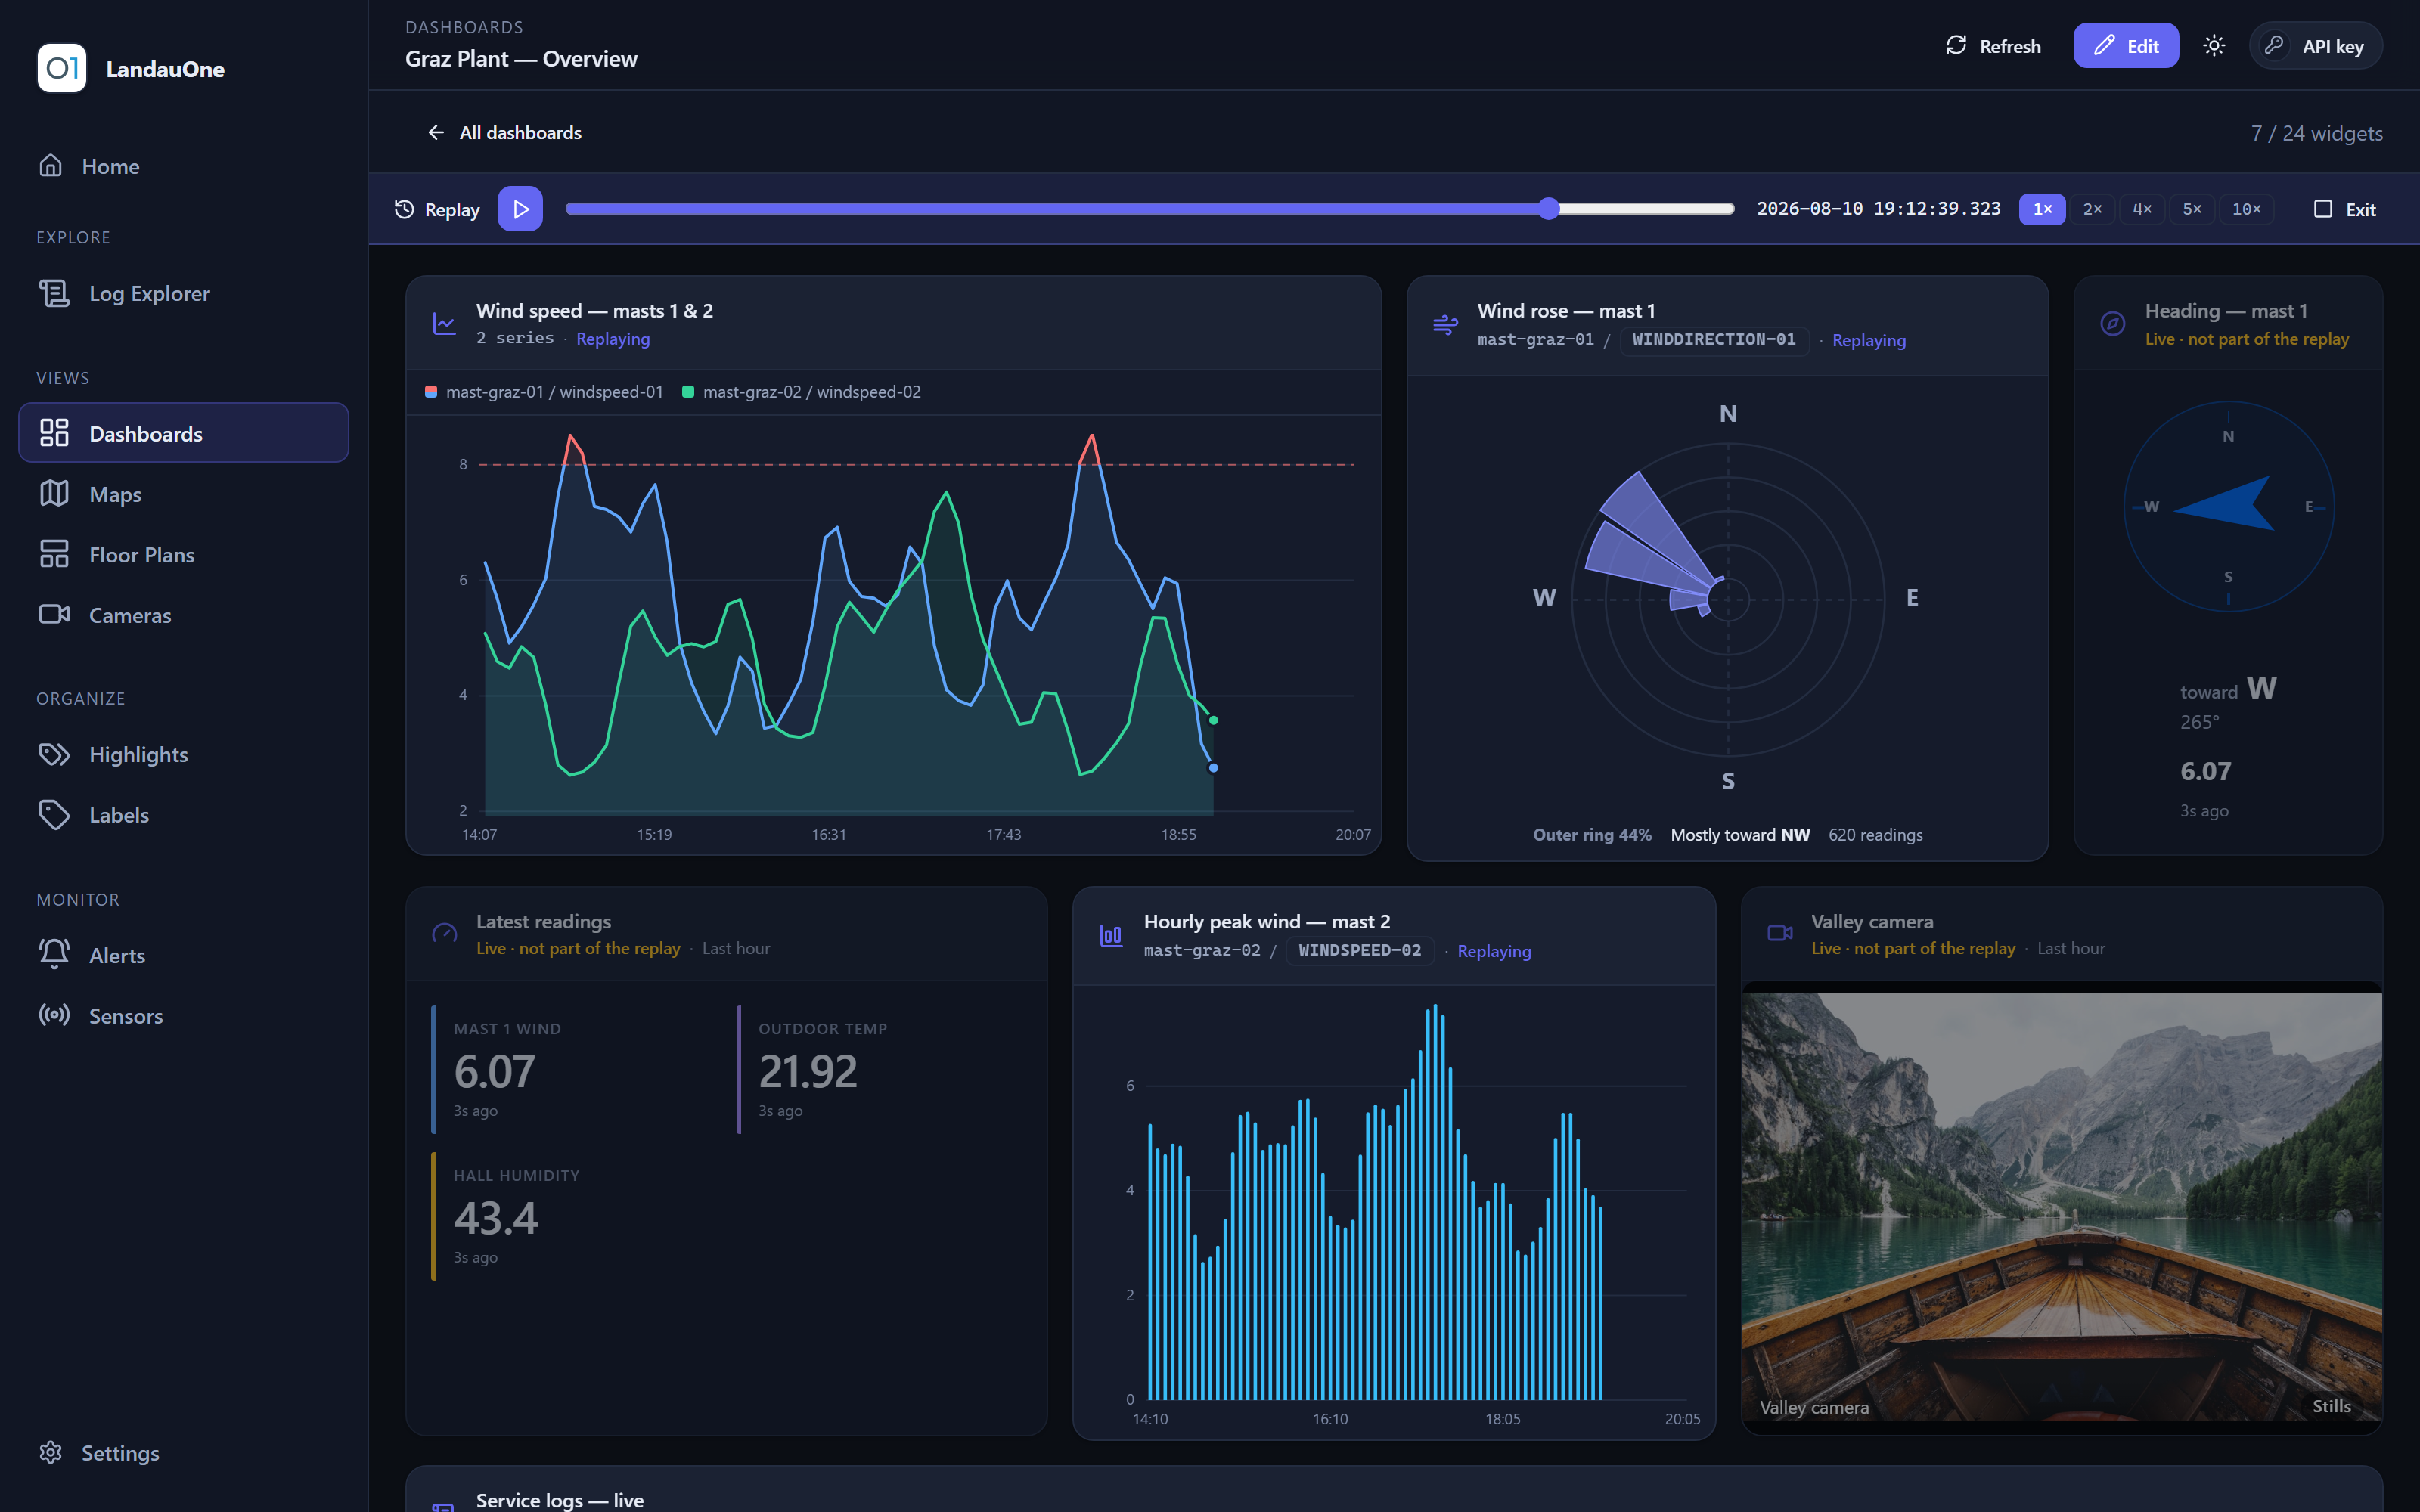Click Wind speed widget line chart icon
The image size is (2420, 1512).
pos(444,324)
